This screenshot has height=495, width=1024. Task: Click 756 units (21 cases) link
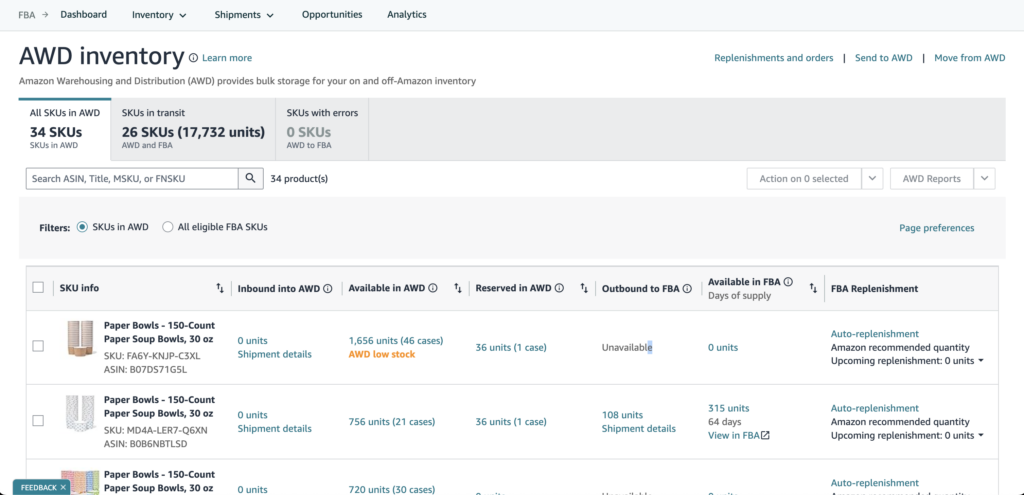coord(392,422)
